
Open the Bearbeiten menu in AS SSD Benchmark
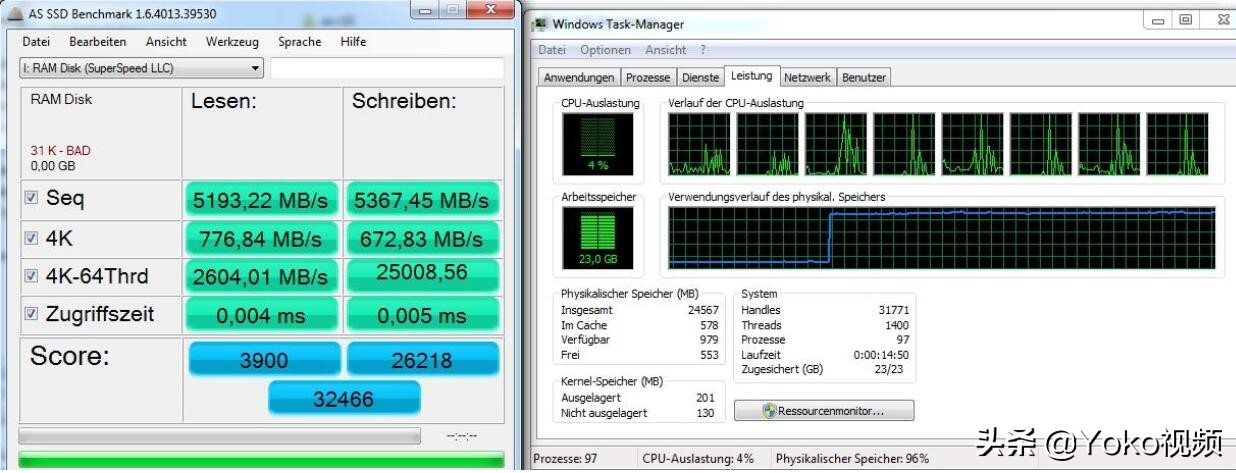(x=98, y=42)
